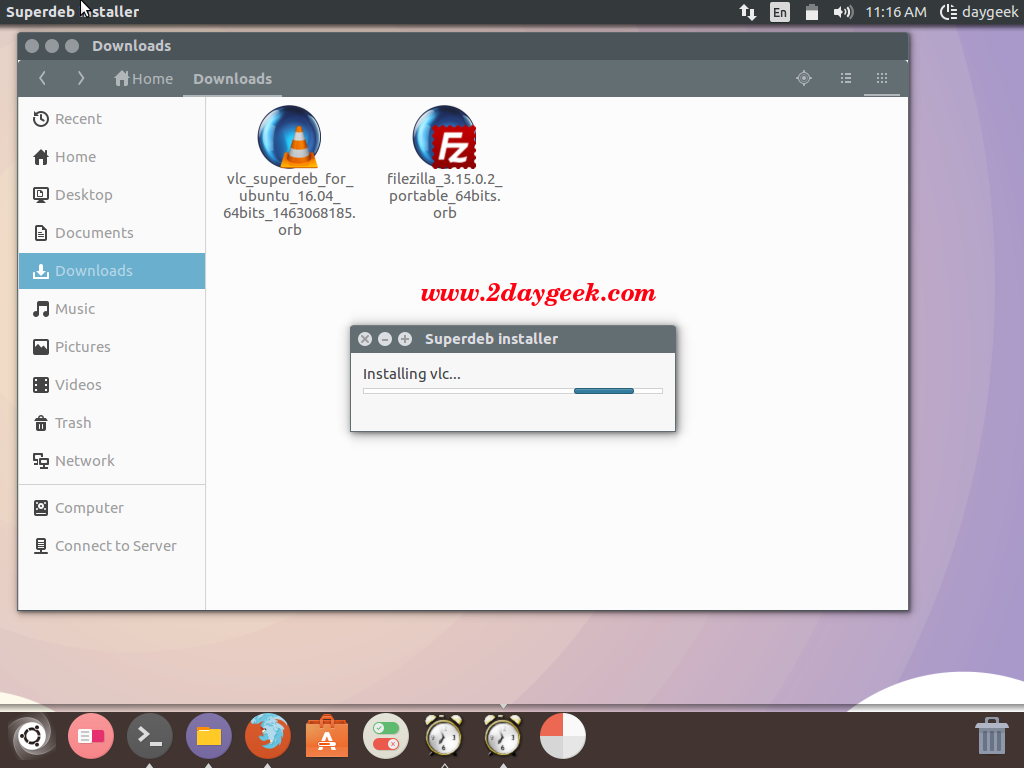Image resolution: width=1024 pixels, height=768 pixels.
Task: Go to Home in the sidebar
Action: coord(112,157)
